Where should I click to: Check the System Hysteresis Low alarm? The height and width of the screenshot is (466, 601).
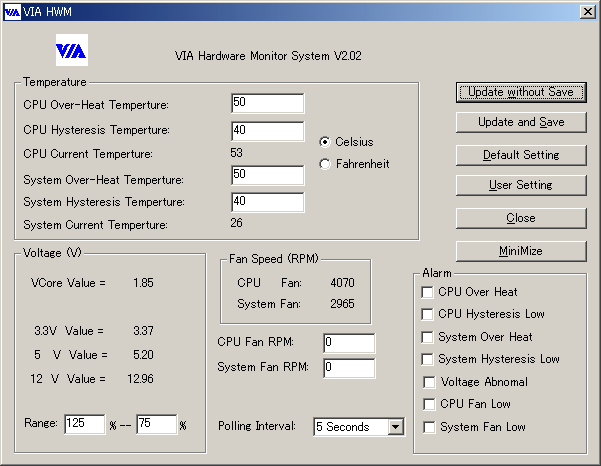427,359
